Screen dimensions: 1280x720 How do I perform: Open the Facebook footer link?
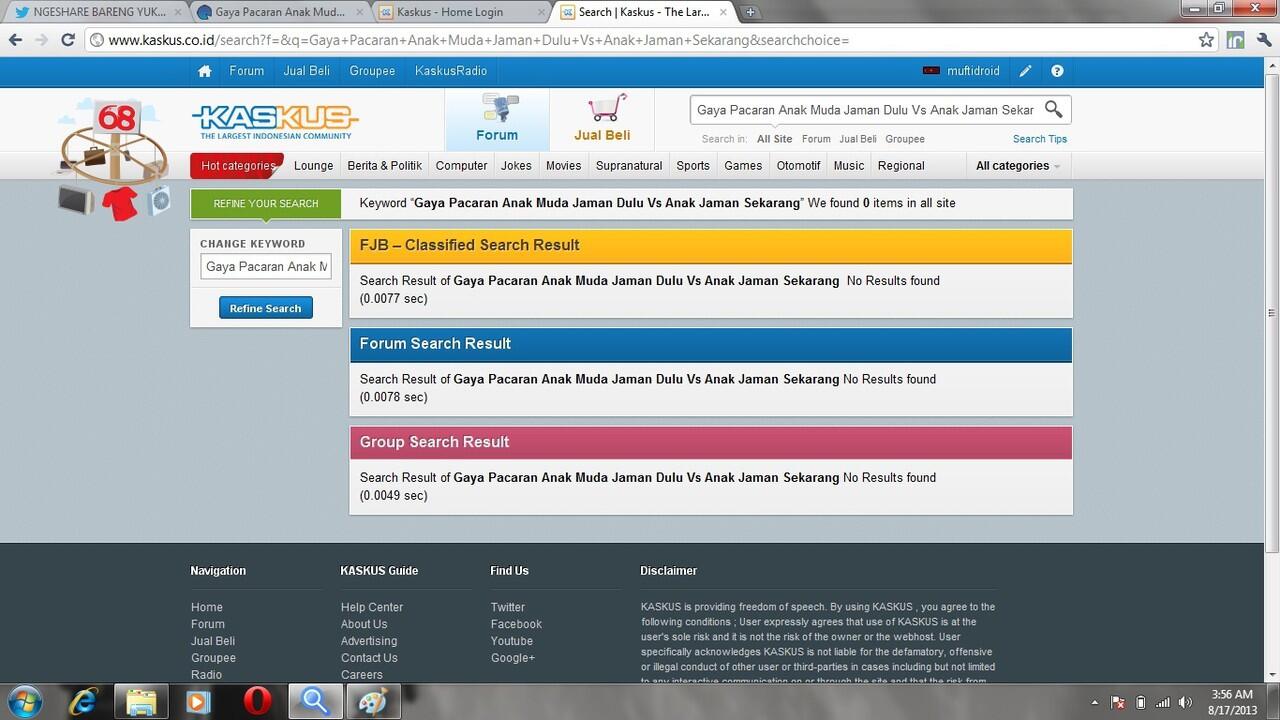coord(516,624)
